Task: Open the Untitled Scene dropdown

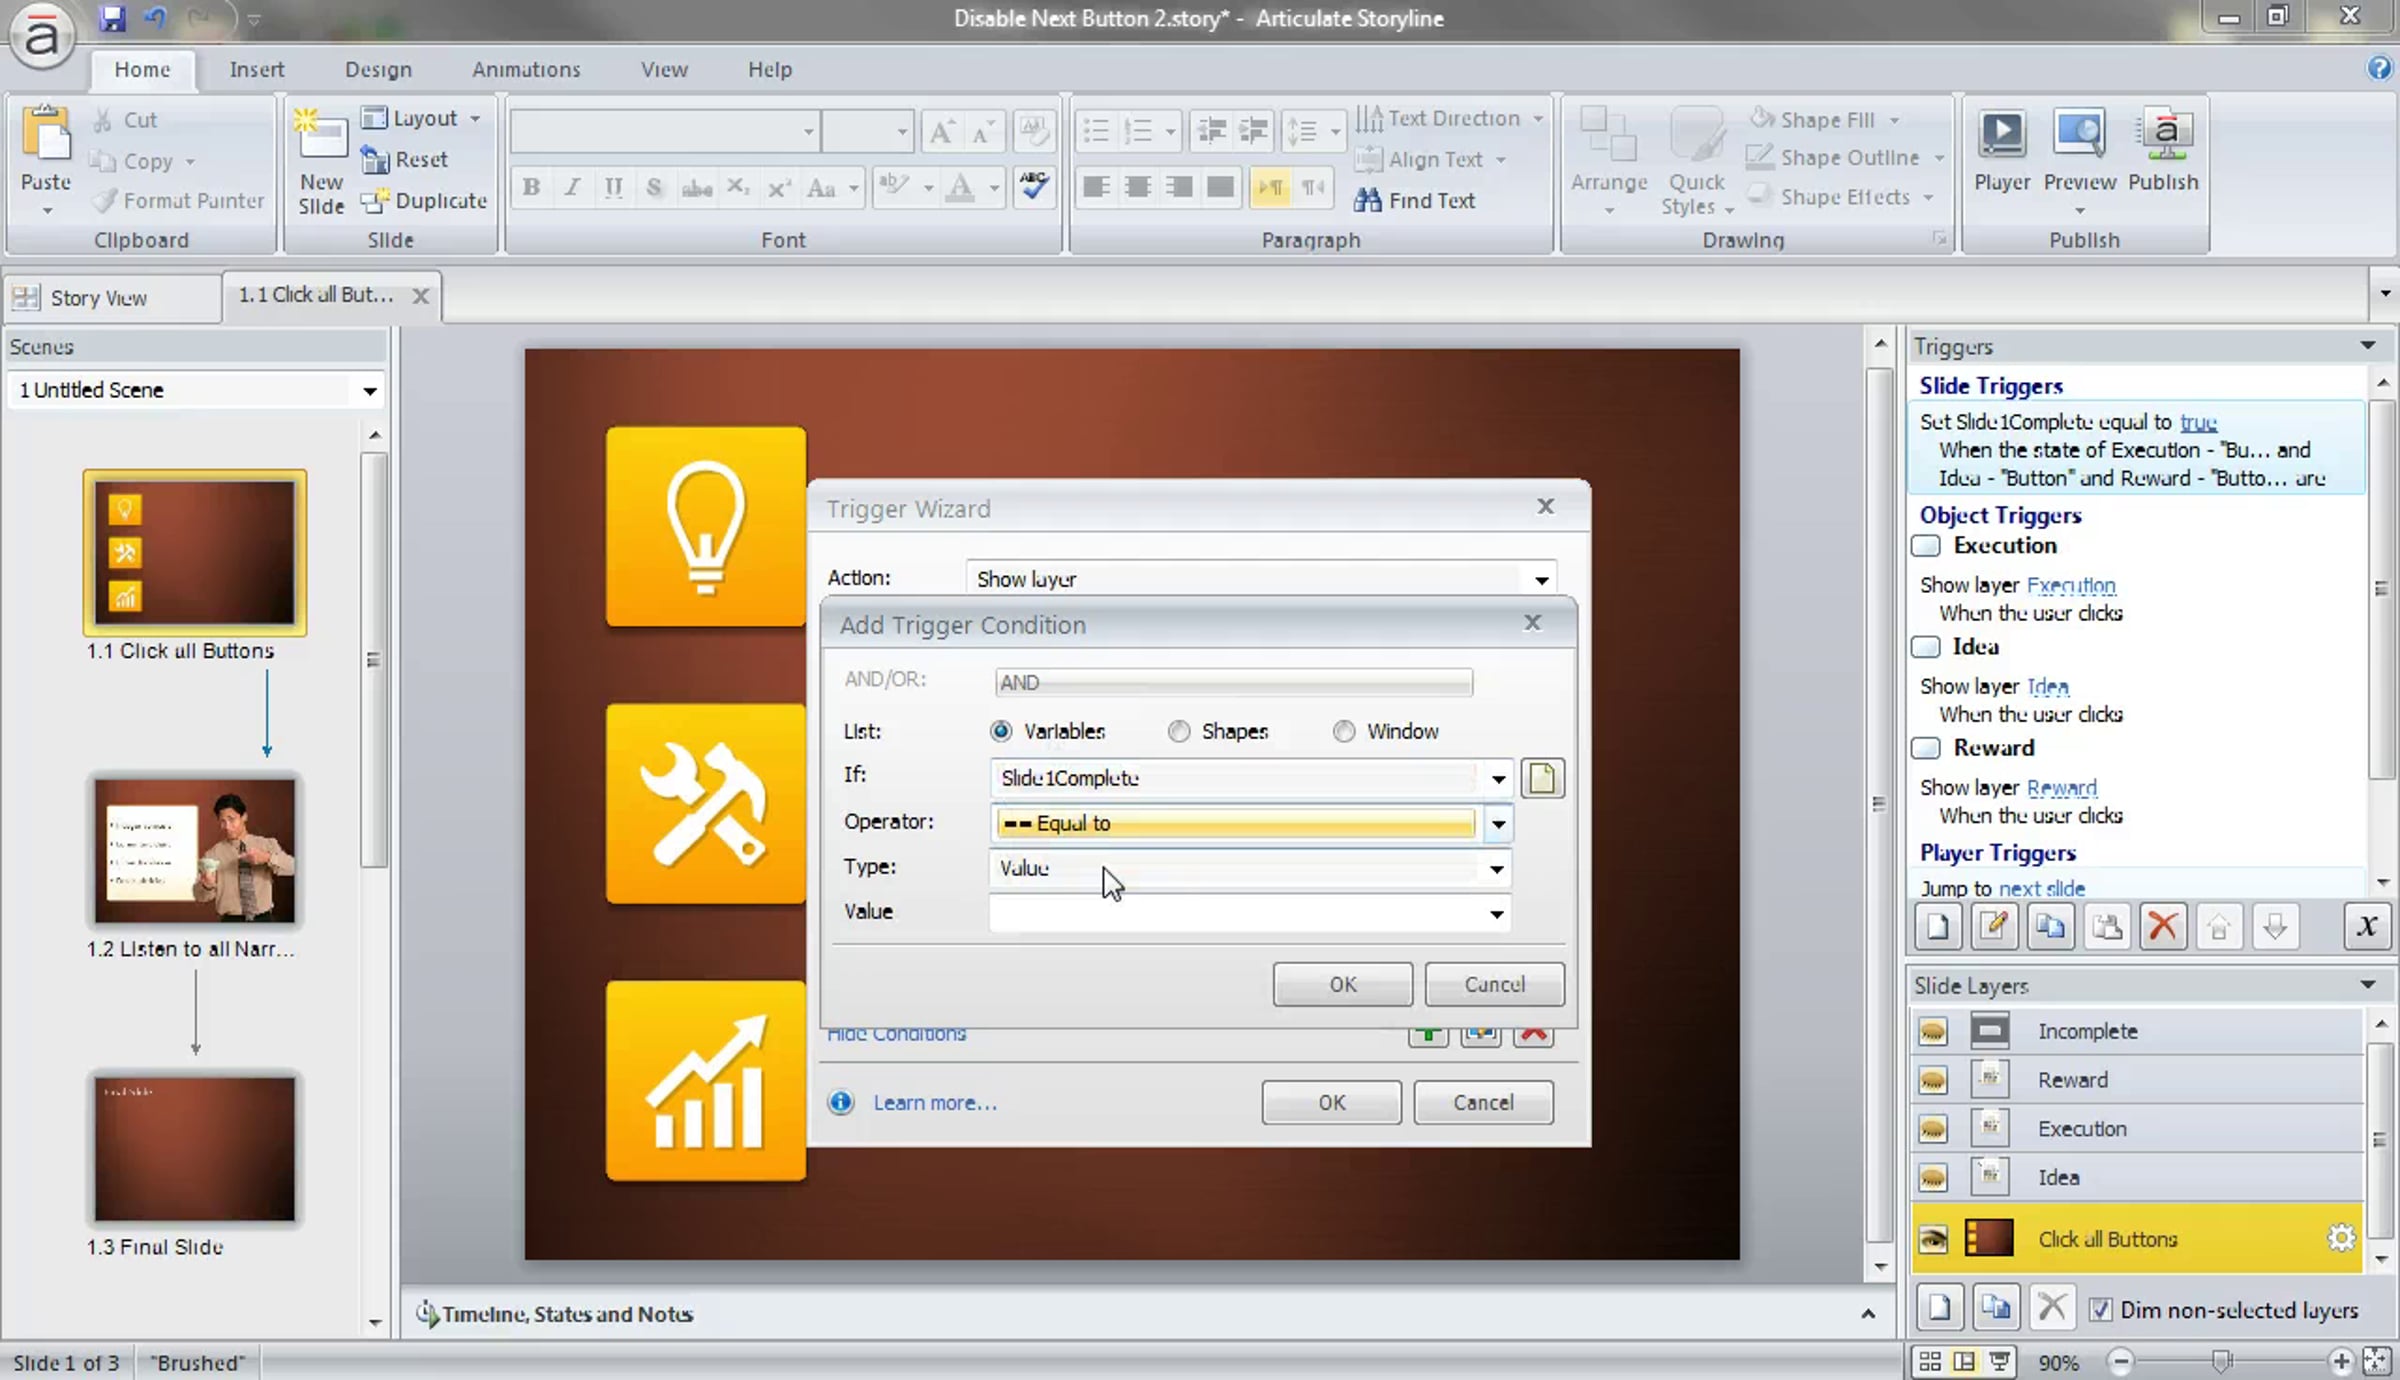Action: point(369,390)
